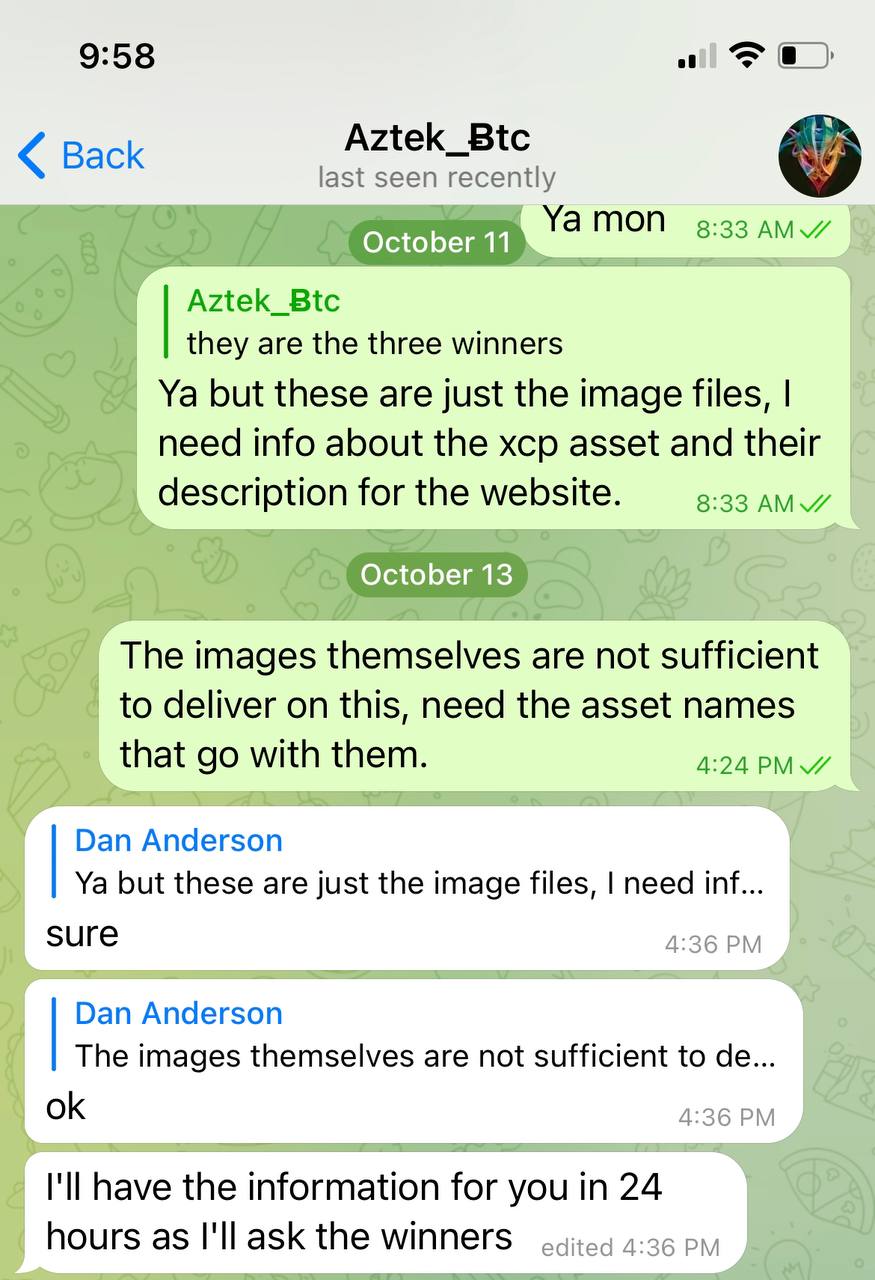Tap read checkmarks on 'Ya mon' message
Screen dimensions: 875x1280
(x=816, y=230)
